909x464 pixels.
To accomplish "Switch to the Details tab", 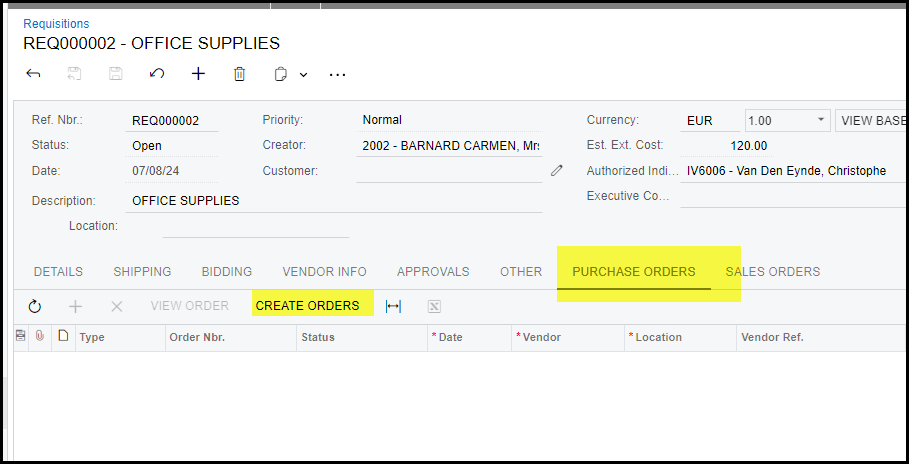I will 58,272.
